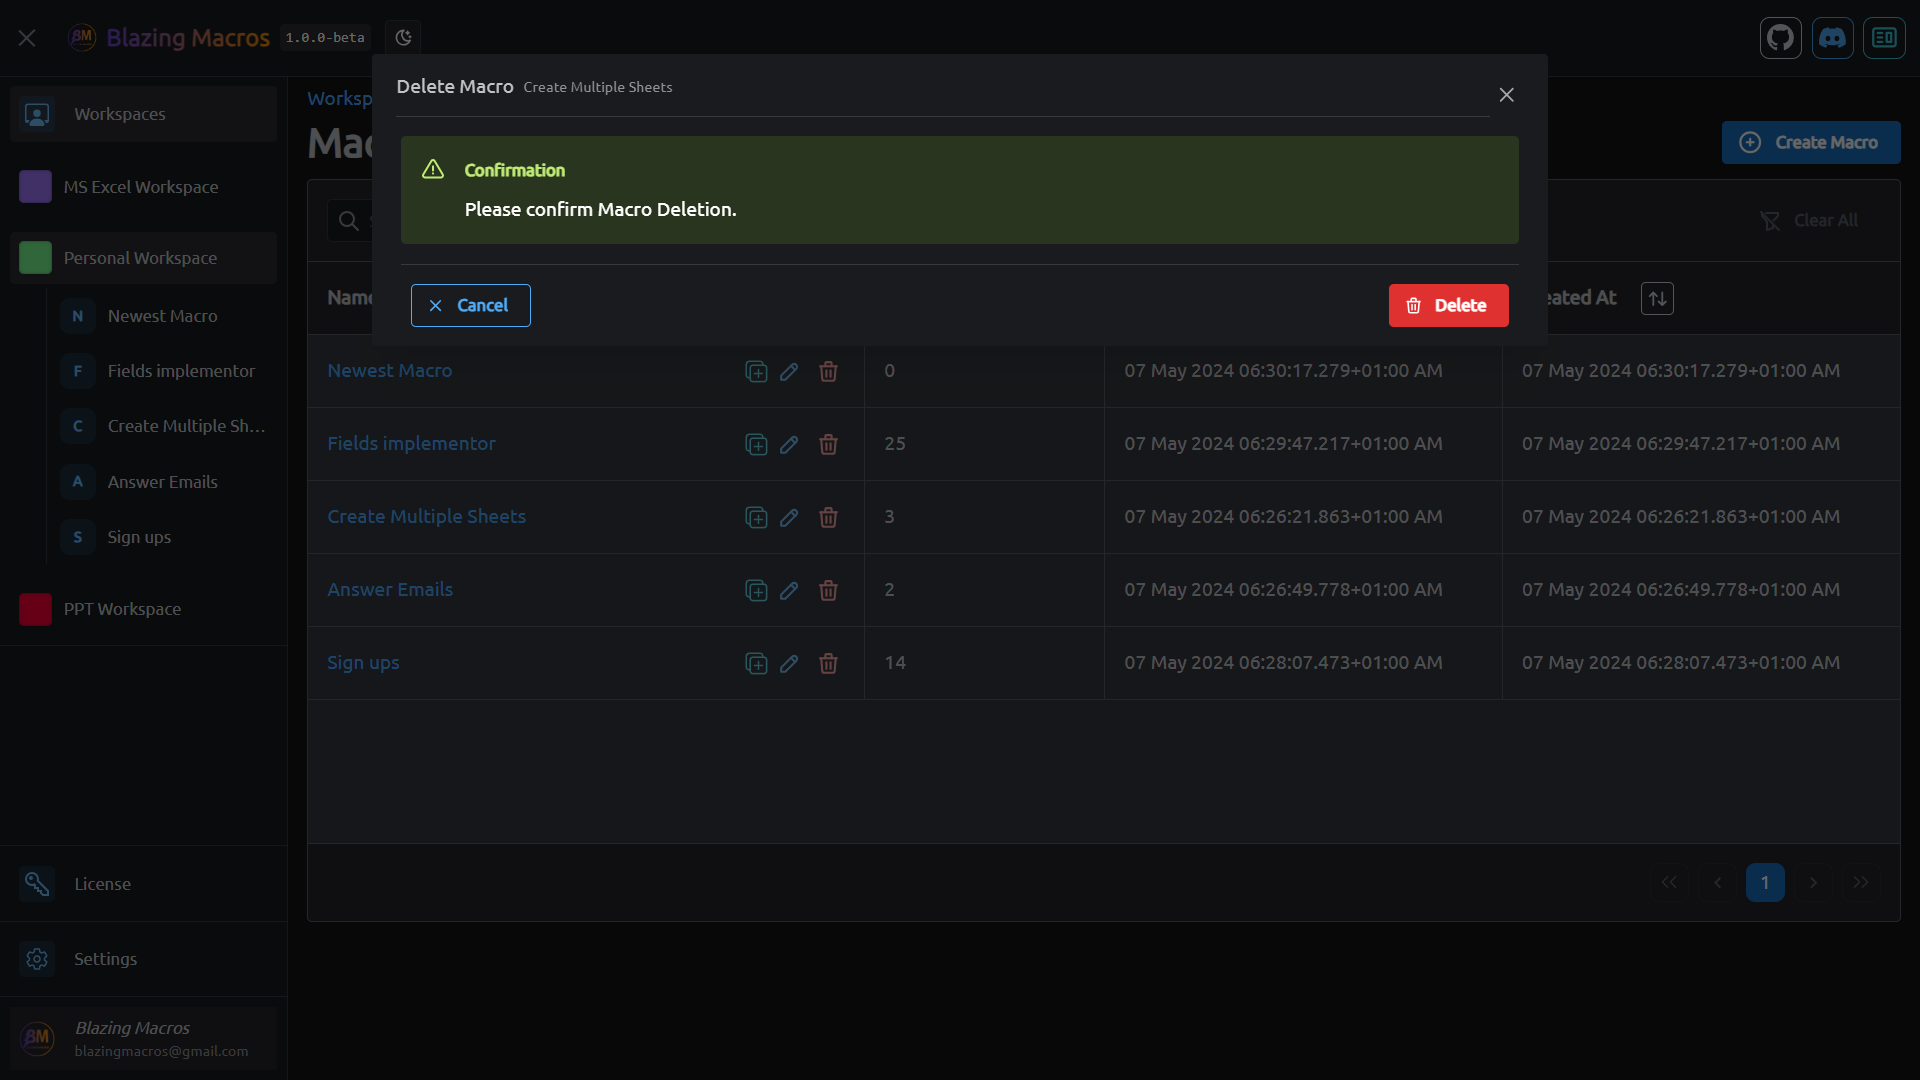1920x1080 pixels.
Task: Open Answer Emails in the sidebar
Action: (163, 482)
